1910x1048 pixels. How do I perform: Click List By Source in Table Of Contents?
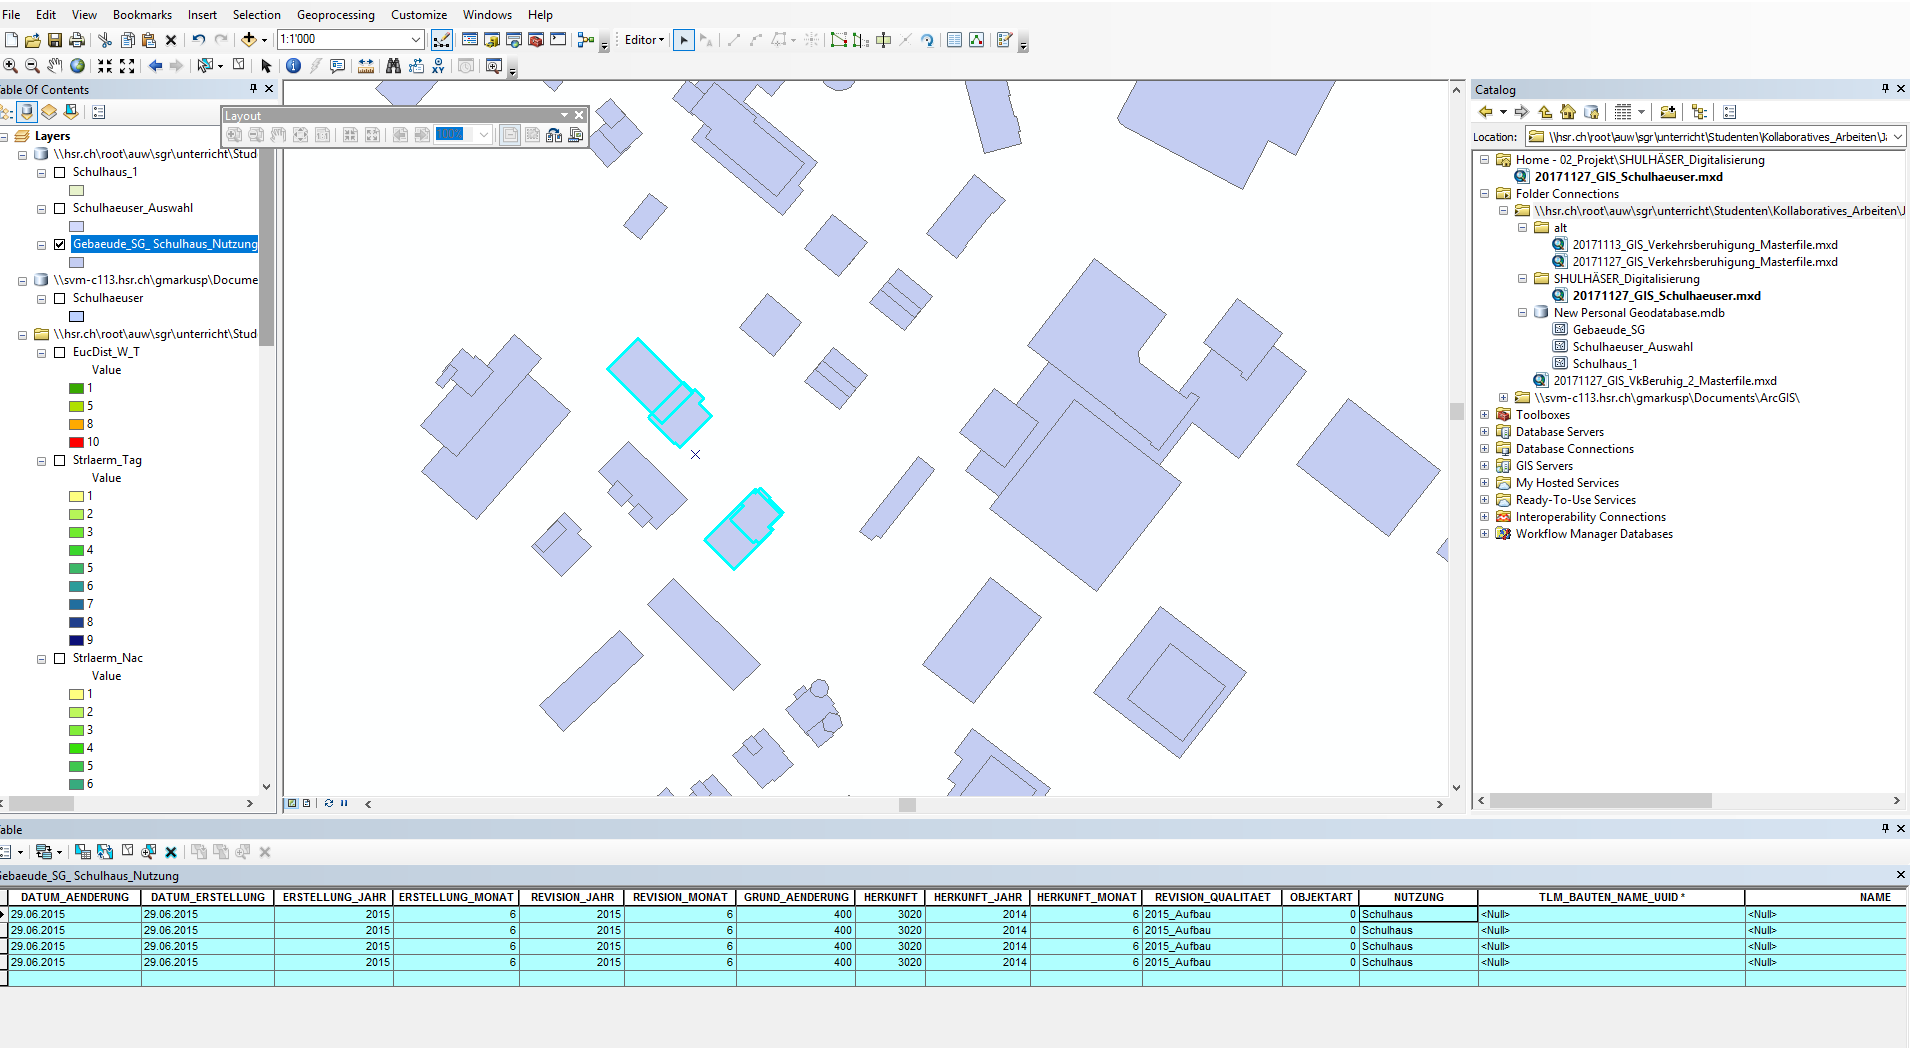pyautogui.click(x=27, y=112)
